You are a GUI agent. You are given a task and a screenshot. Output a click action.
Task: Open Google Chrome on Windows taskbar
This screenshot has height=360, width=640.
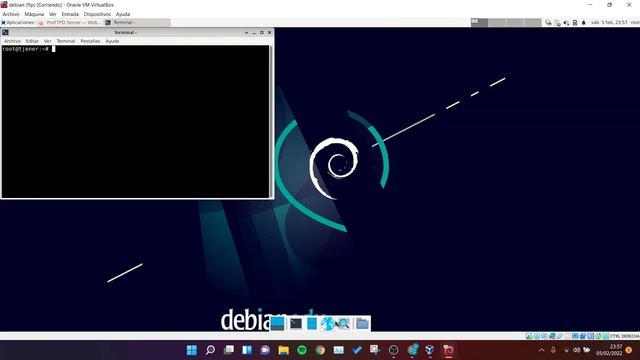click(320, 350)
